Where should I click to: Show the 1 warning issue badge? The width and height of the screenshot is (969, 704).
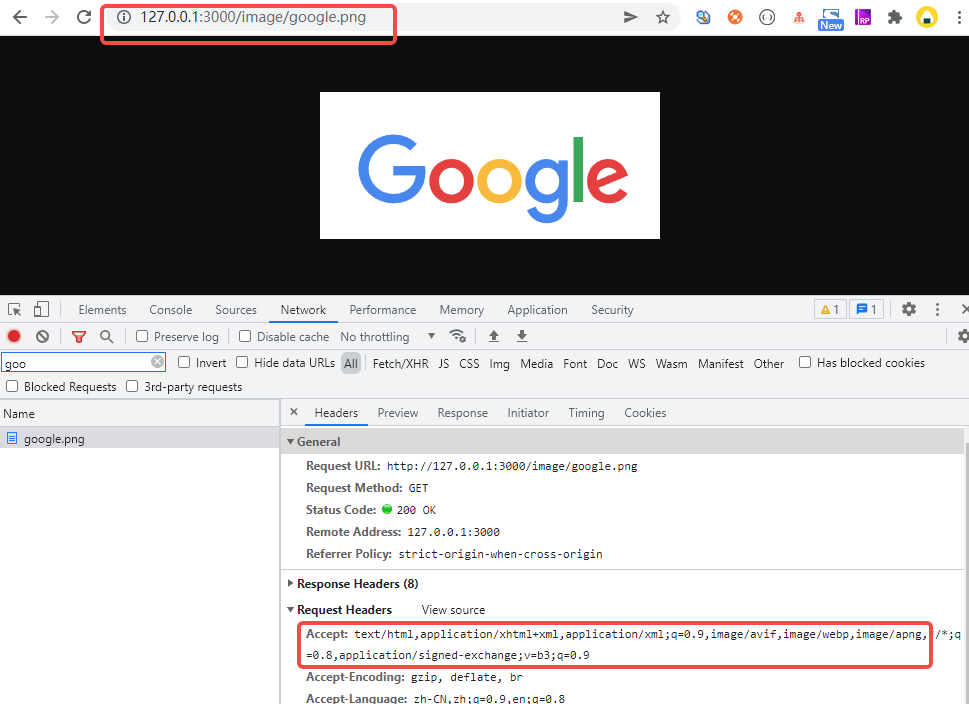[830, 309]
